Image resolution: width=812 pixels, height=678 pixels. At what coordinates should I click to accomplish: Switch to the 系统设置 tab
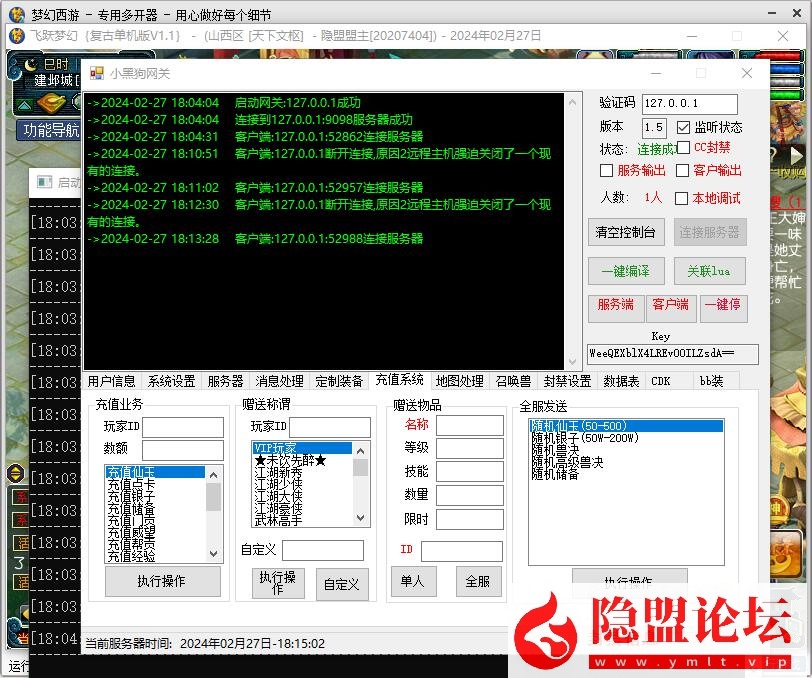(171, 381)
